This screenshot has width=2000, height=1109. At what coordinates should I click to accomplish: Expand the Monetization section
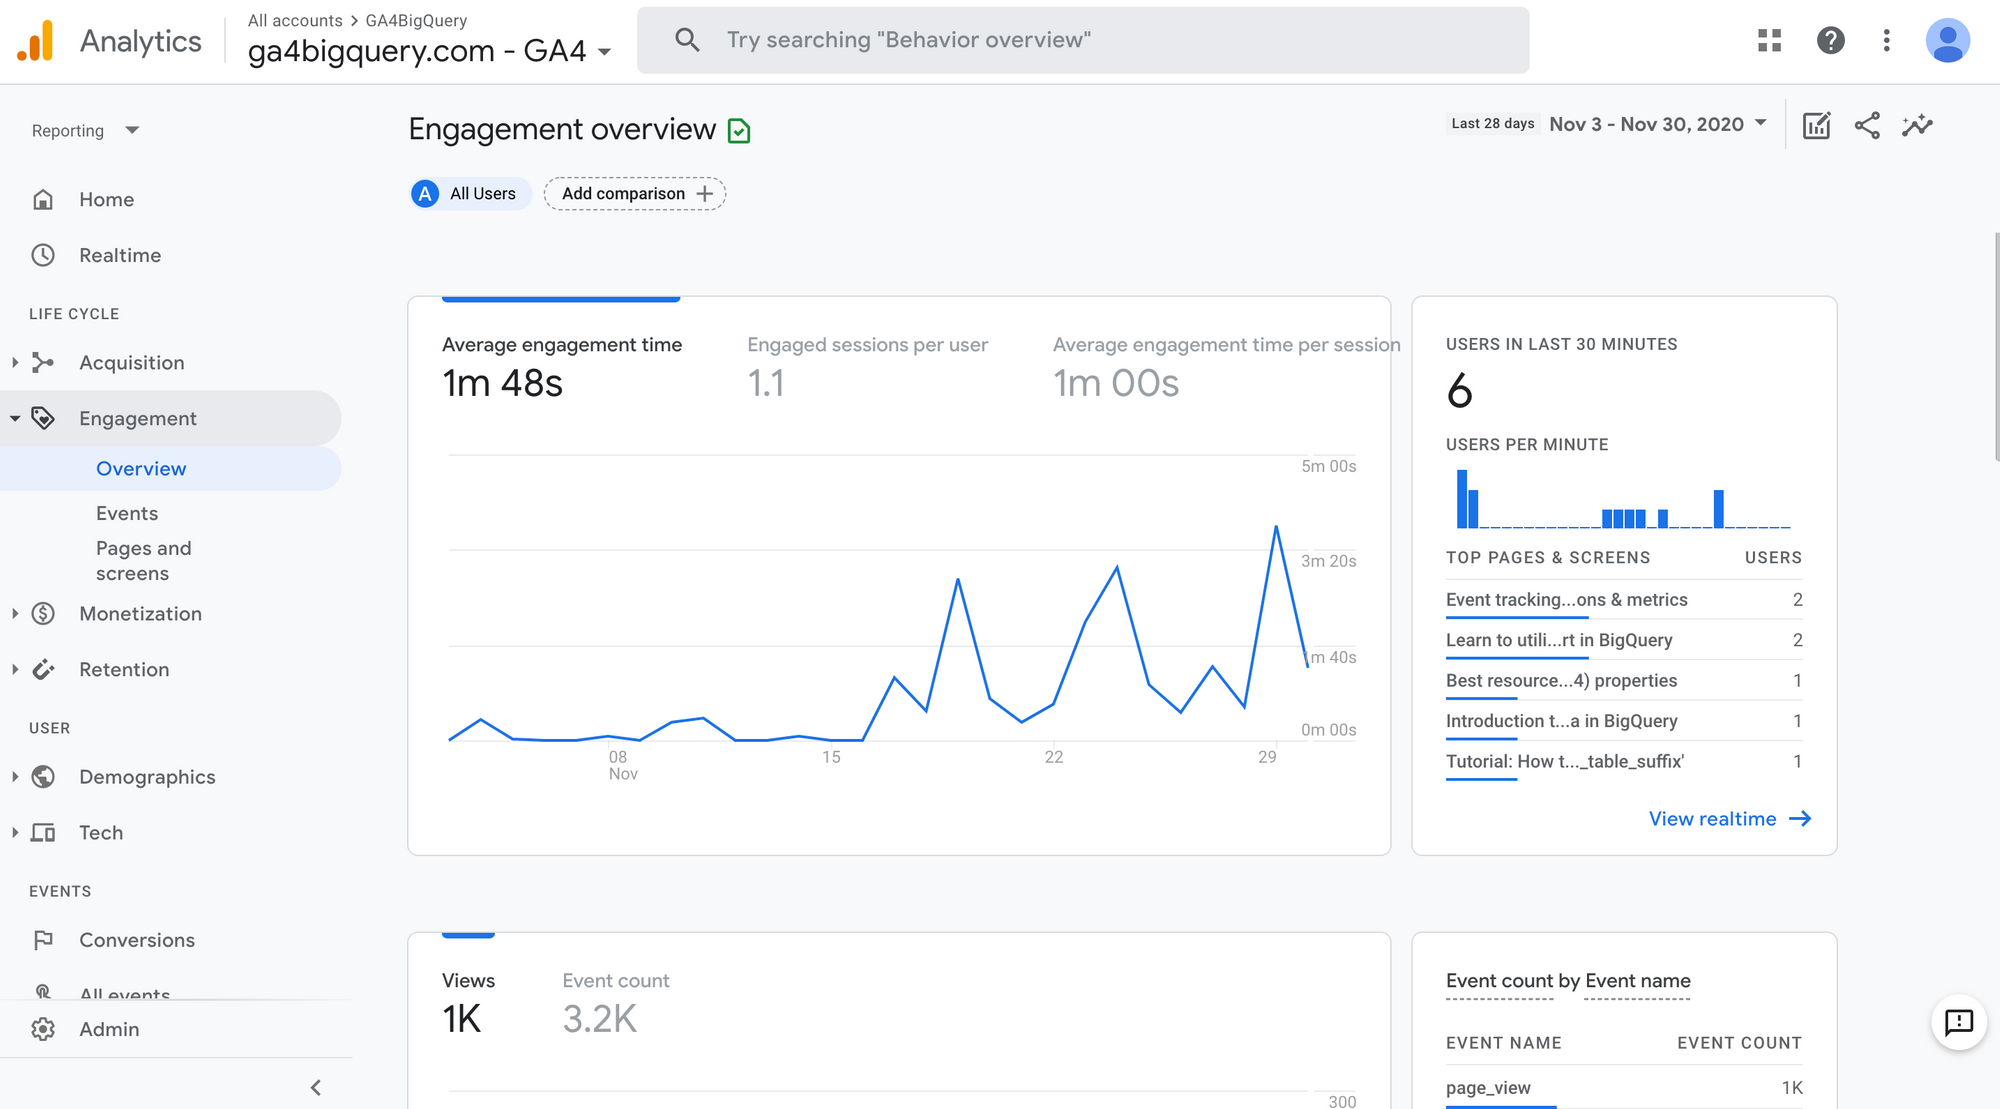(140, 614)
